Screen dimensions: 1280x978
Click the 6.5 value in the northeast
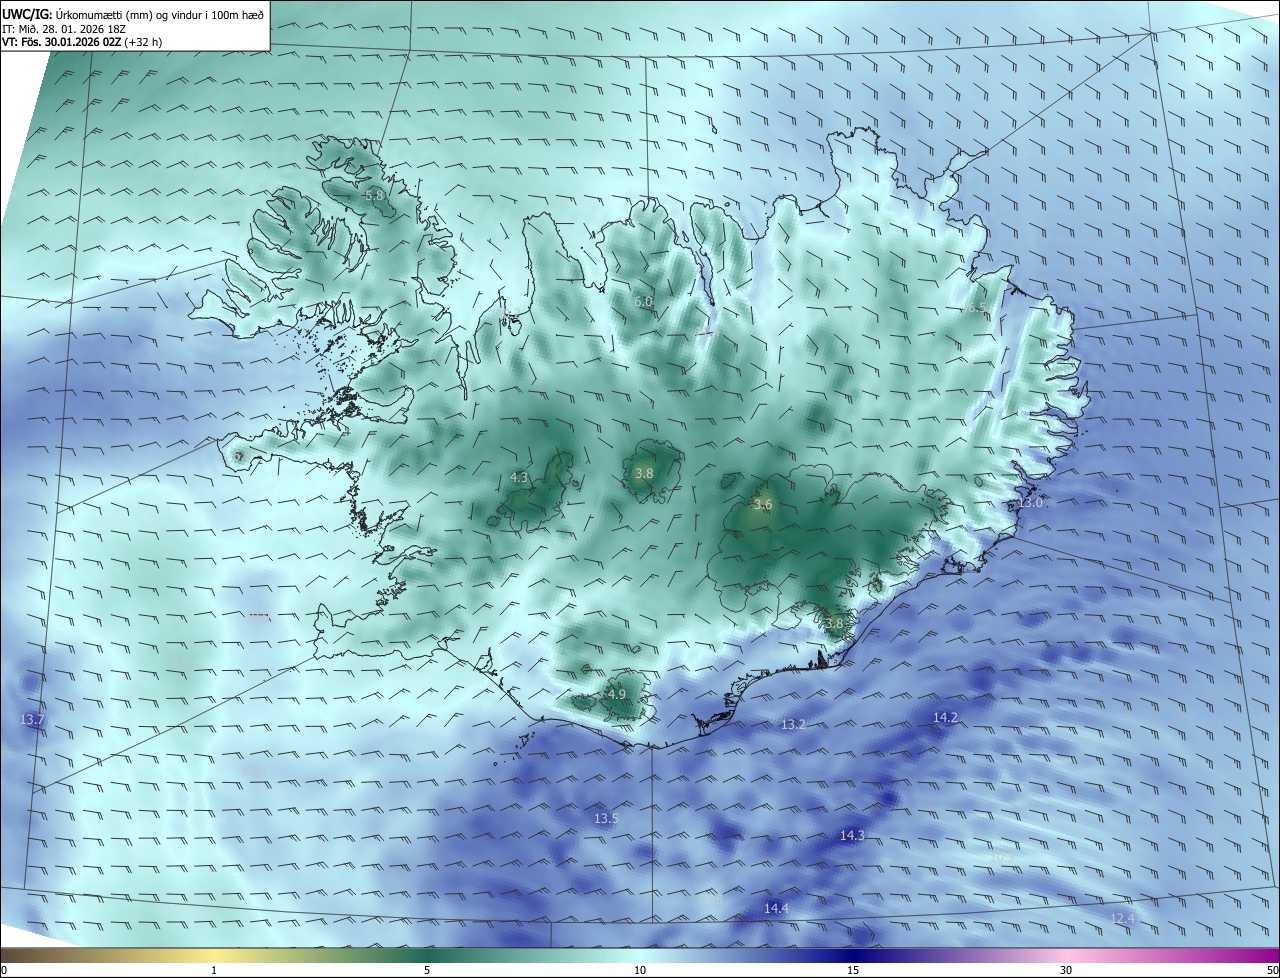[x=976, y=308]
